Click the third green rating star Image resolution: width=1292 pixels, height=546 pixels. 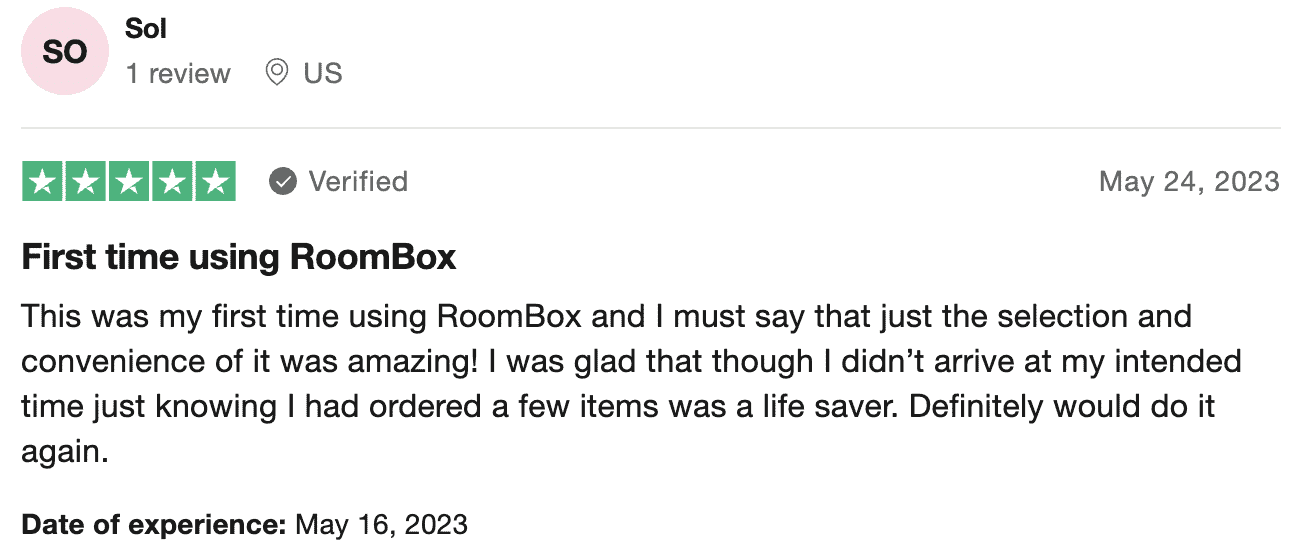(x=128, y=181)
